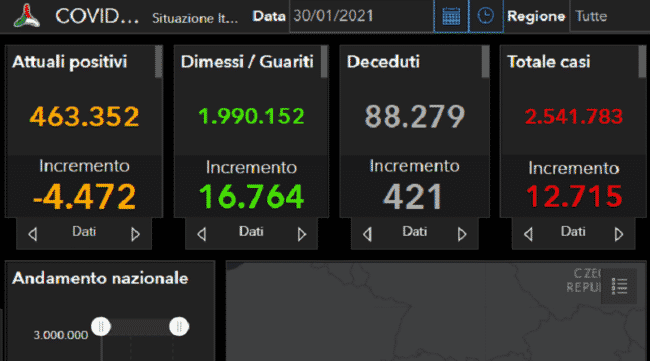
Task: Previous arrow under Attuali positivi card
Action: pyautogui.click(x=33, y=234)
